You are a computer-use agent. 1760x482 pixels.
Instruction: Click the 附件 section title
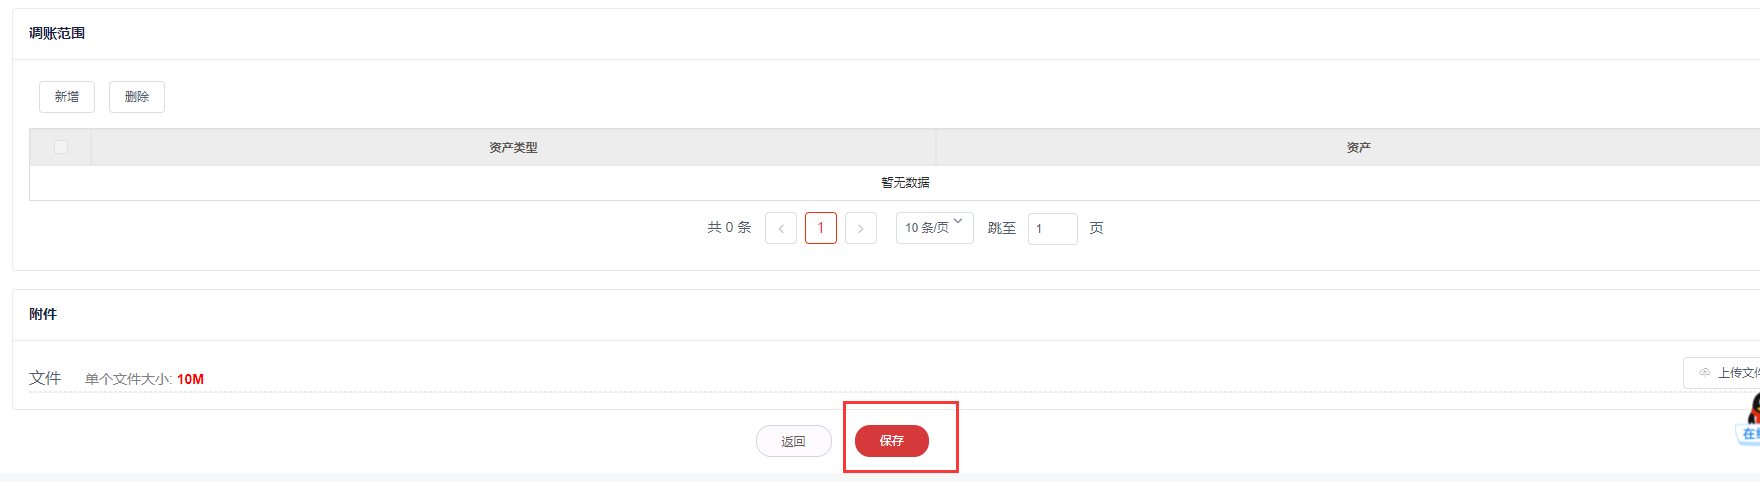[43, 314]
